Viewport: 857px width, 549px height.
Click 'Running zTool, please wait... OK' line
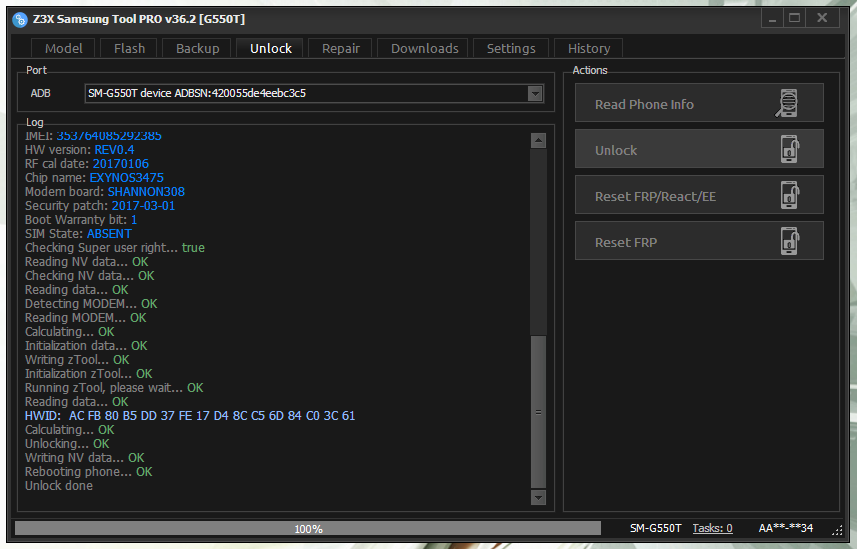114,388
